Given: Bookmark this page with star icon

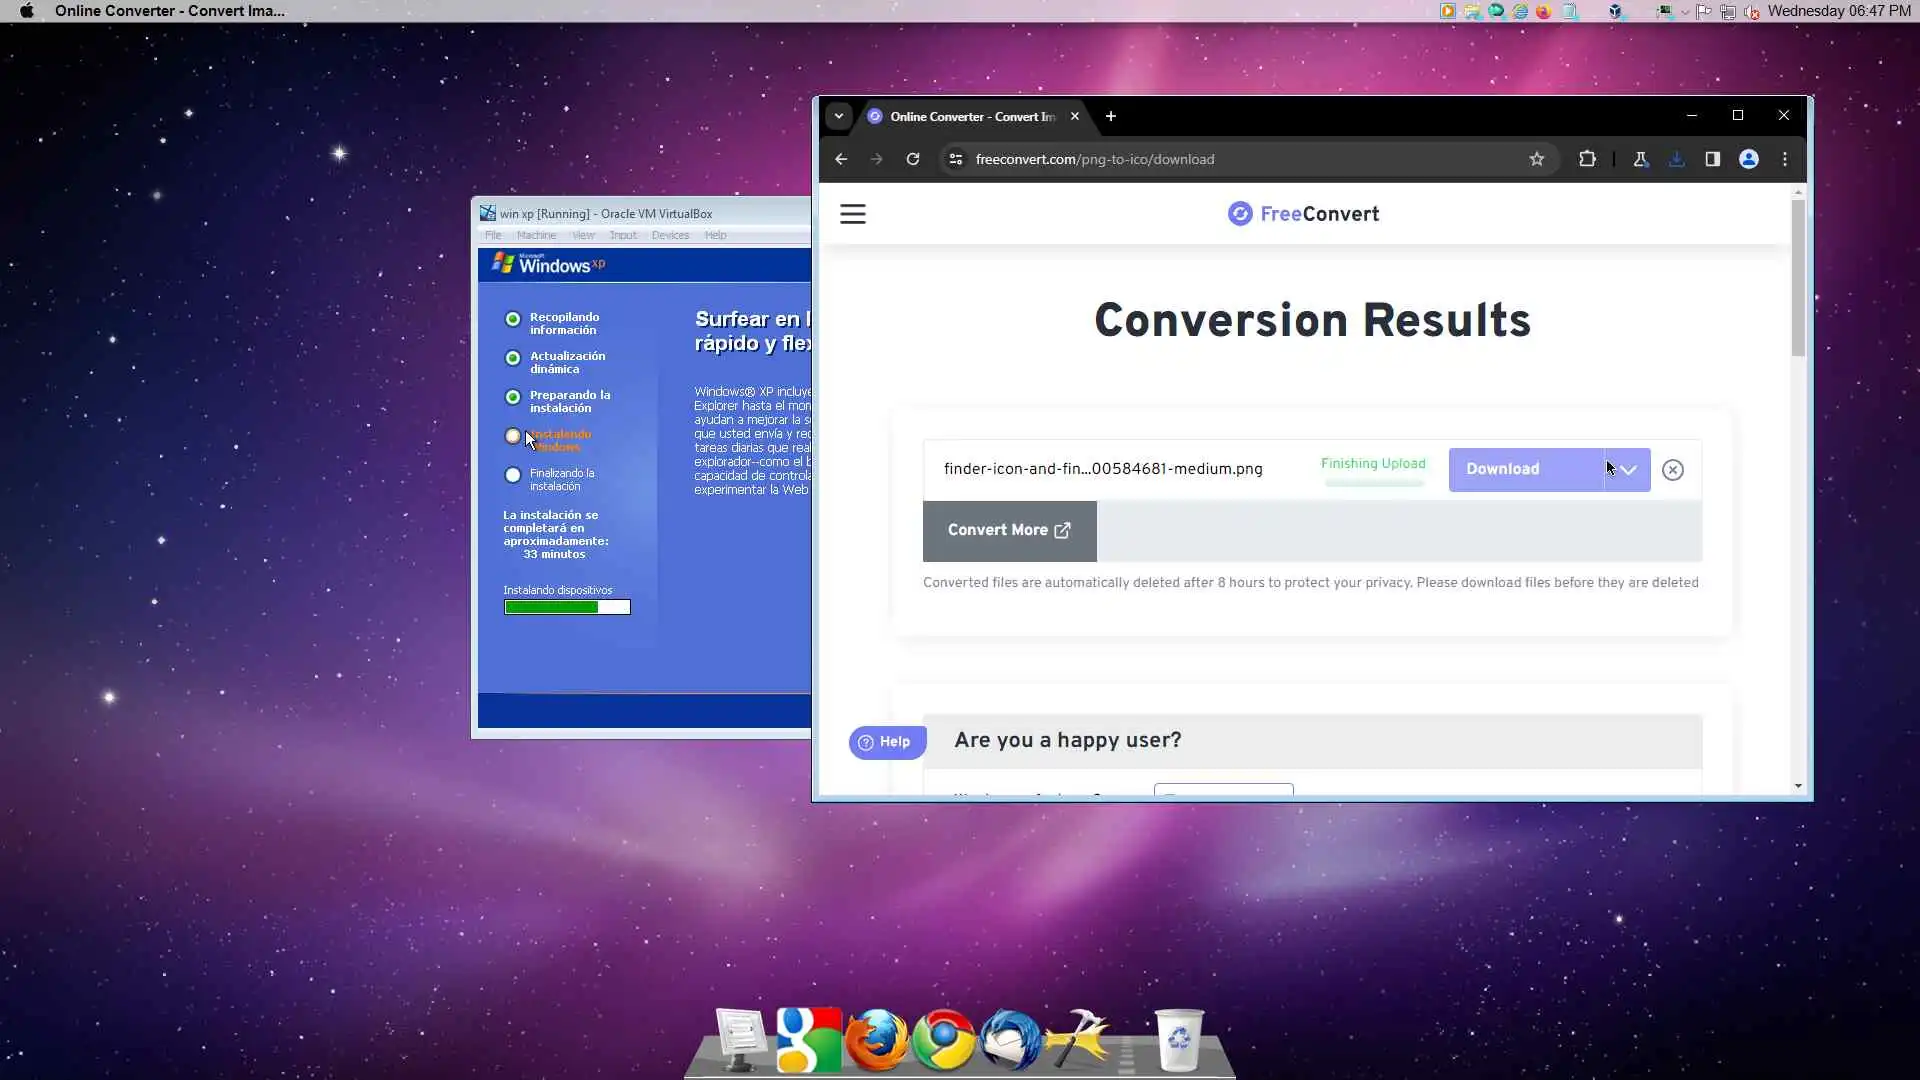Looking at the screenshot, I should (x=1536, y=159).
